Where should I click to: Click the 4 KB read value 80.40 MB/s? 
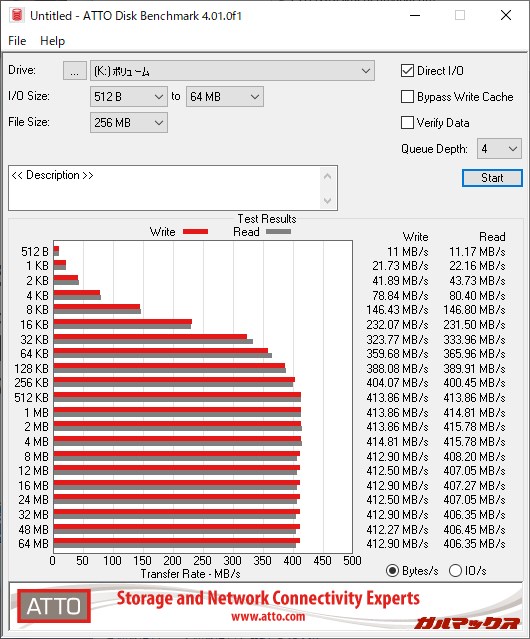point(477,295)
